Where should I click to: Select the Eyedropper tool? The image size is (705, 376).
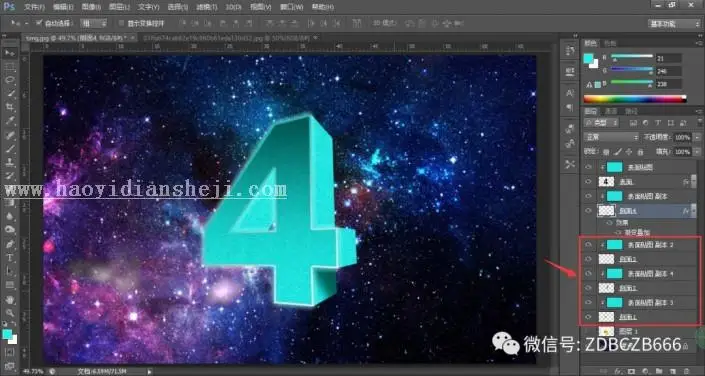point(10,121)
